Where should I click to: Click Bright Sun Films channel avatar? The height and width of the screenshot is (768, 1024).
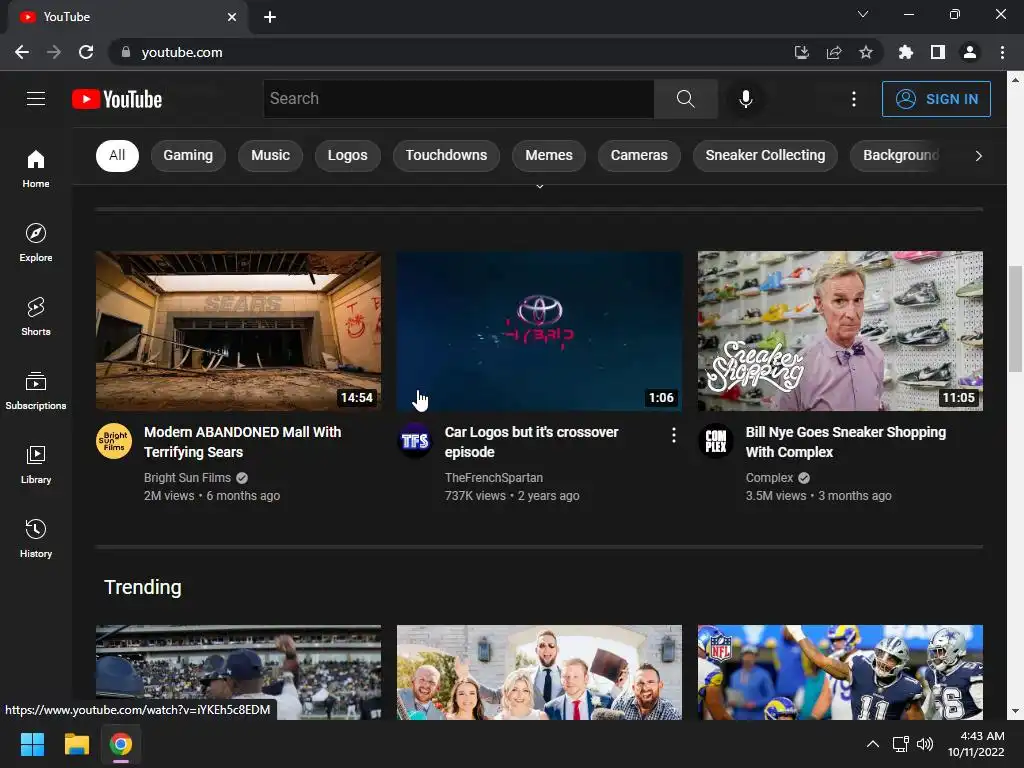114,441
